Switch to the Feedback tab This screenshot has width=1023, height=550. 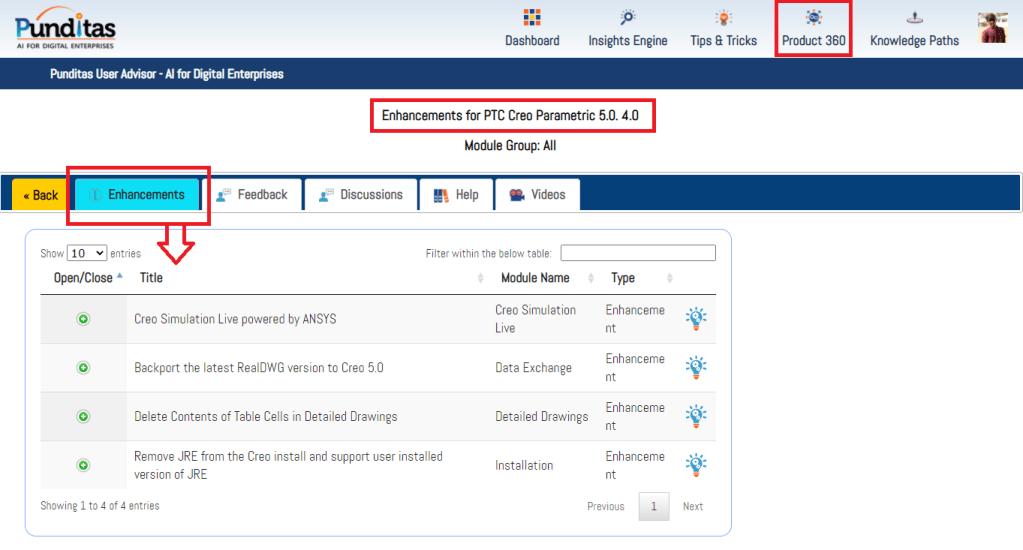[252, 195]
